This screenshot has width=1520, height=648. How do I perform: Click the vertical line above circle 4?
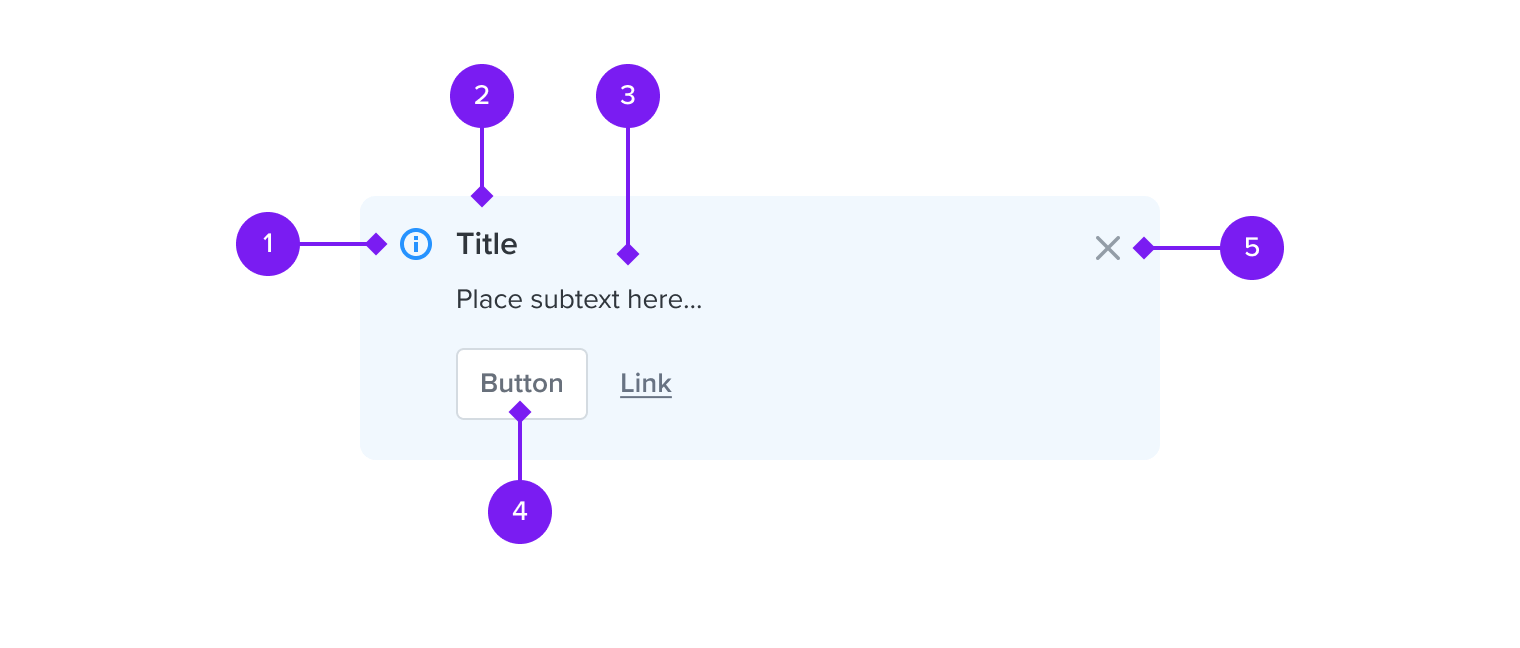click(520, 450)
